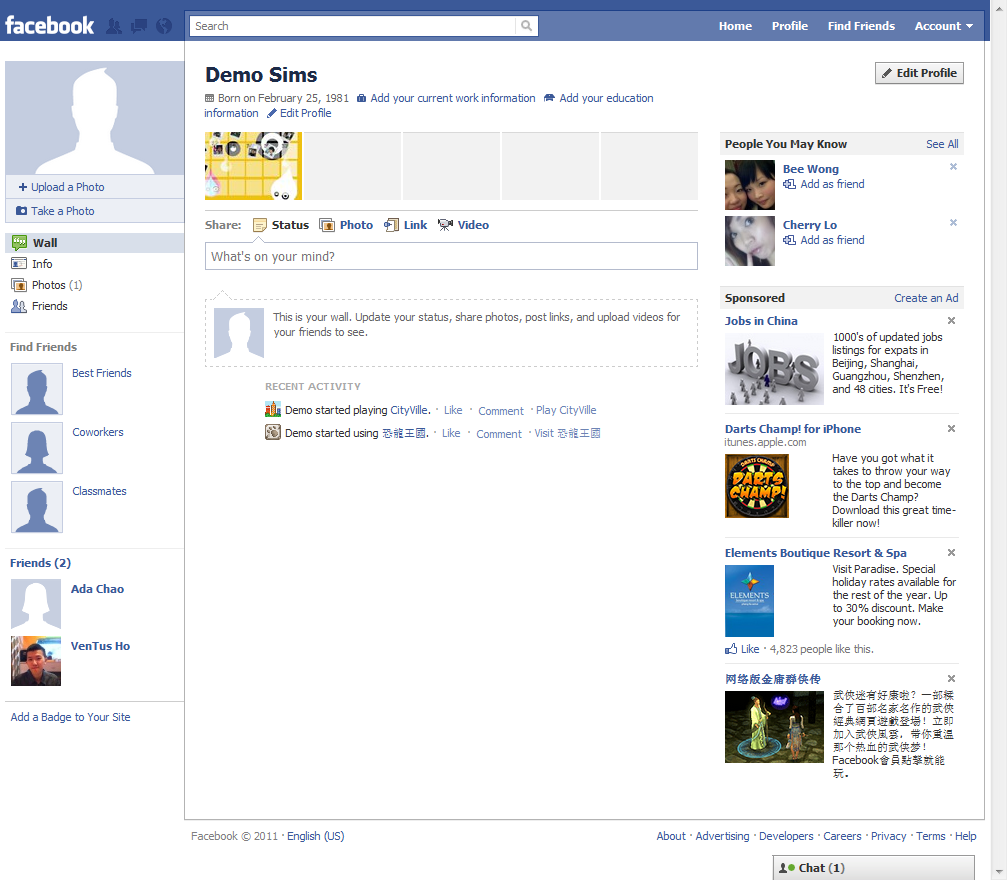Click the What's on your mind box
1007x880 pixels.
coord(451,256)
